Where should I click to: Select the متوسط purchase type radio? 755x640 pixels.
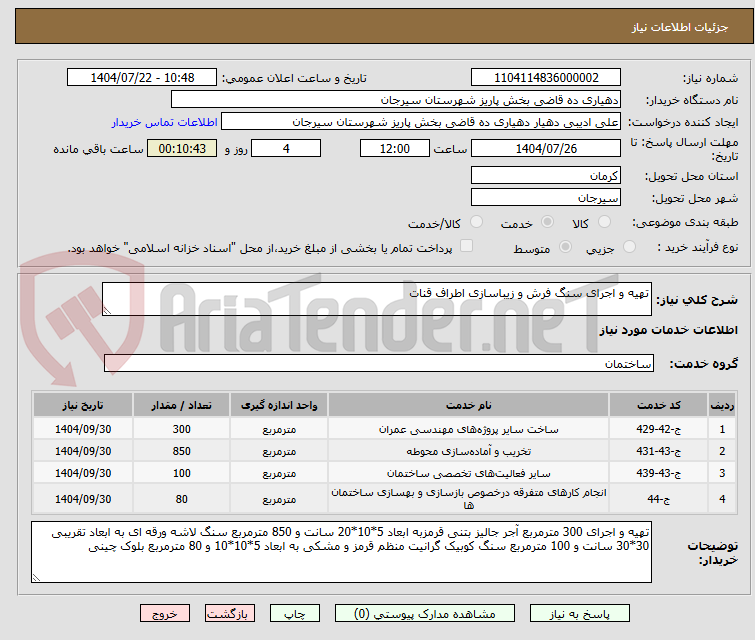pyautogui.click(x=565, y=247)
